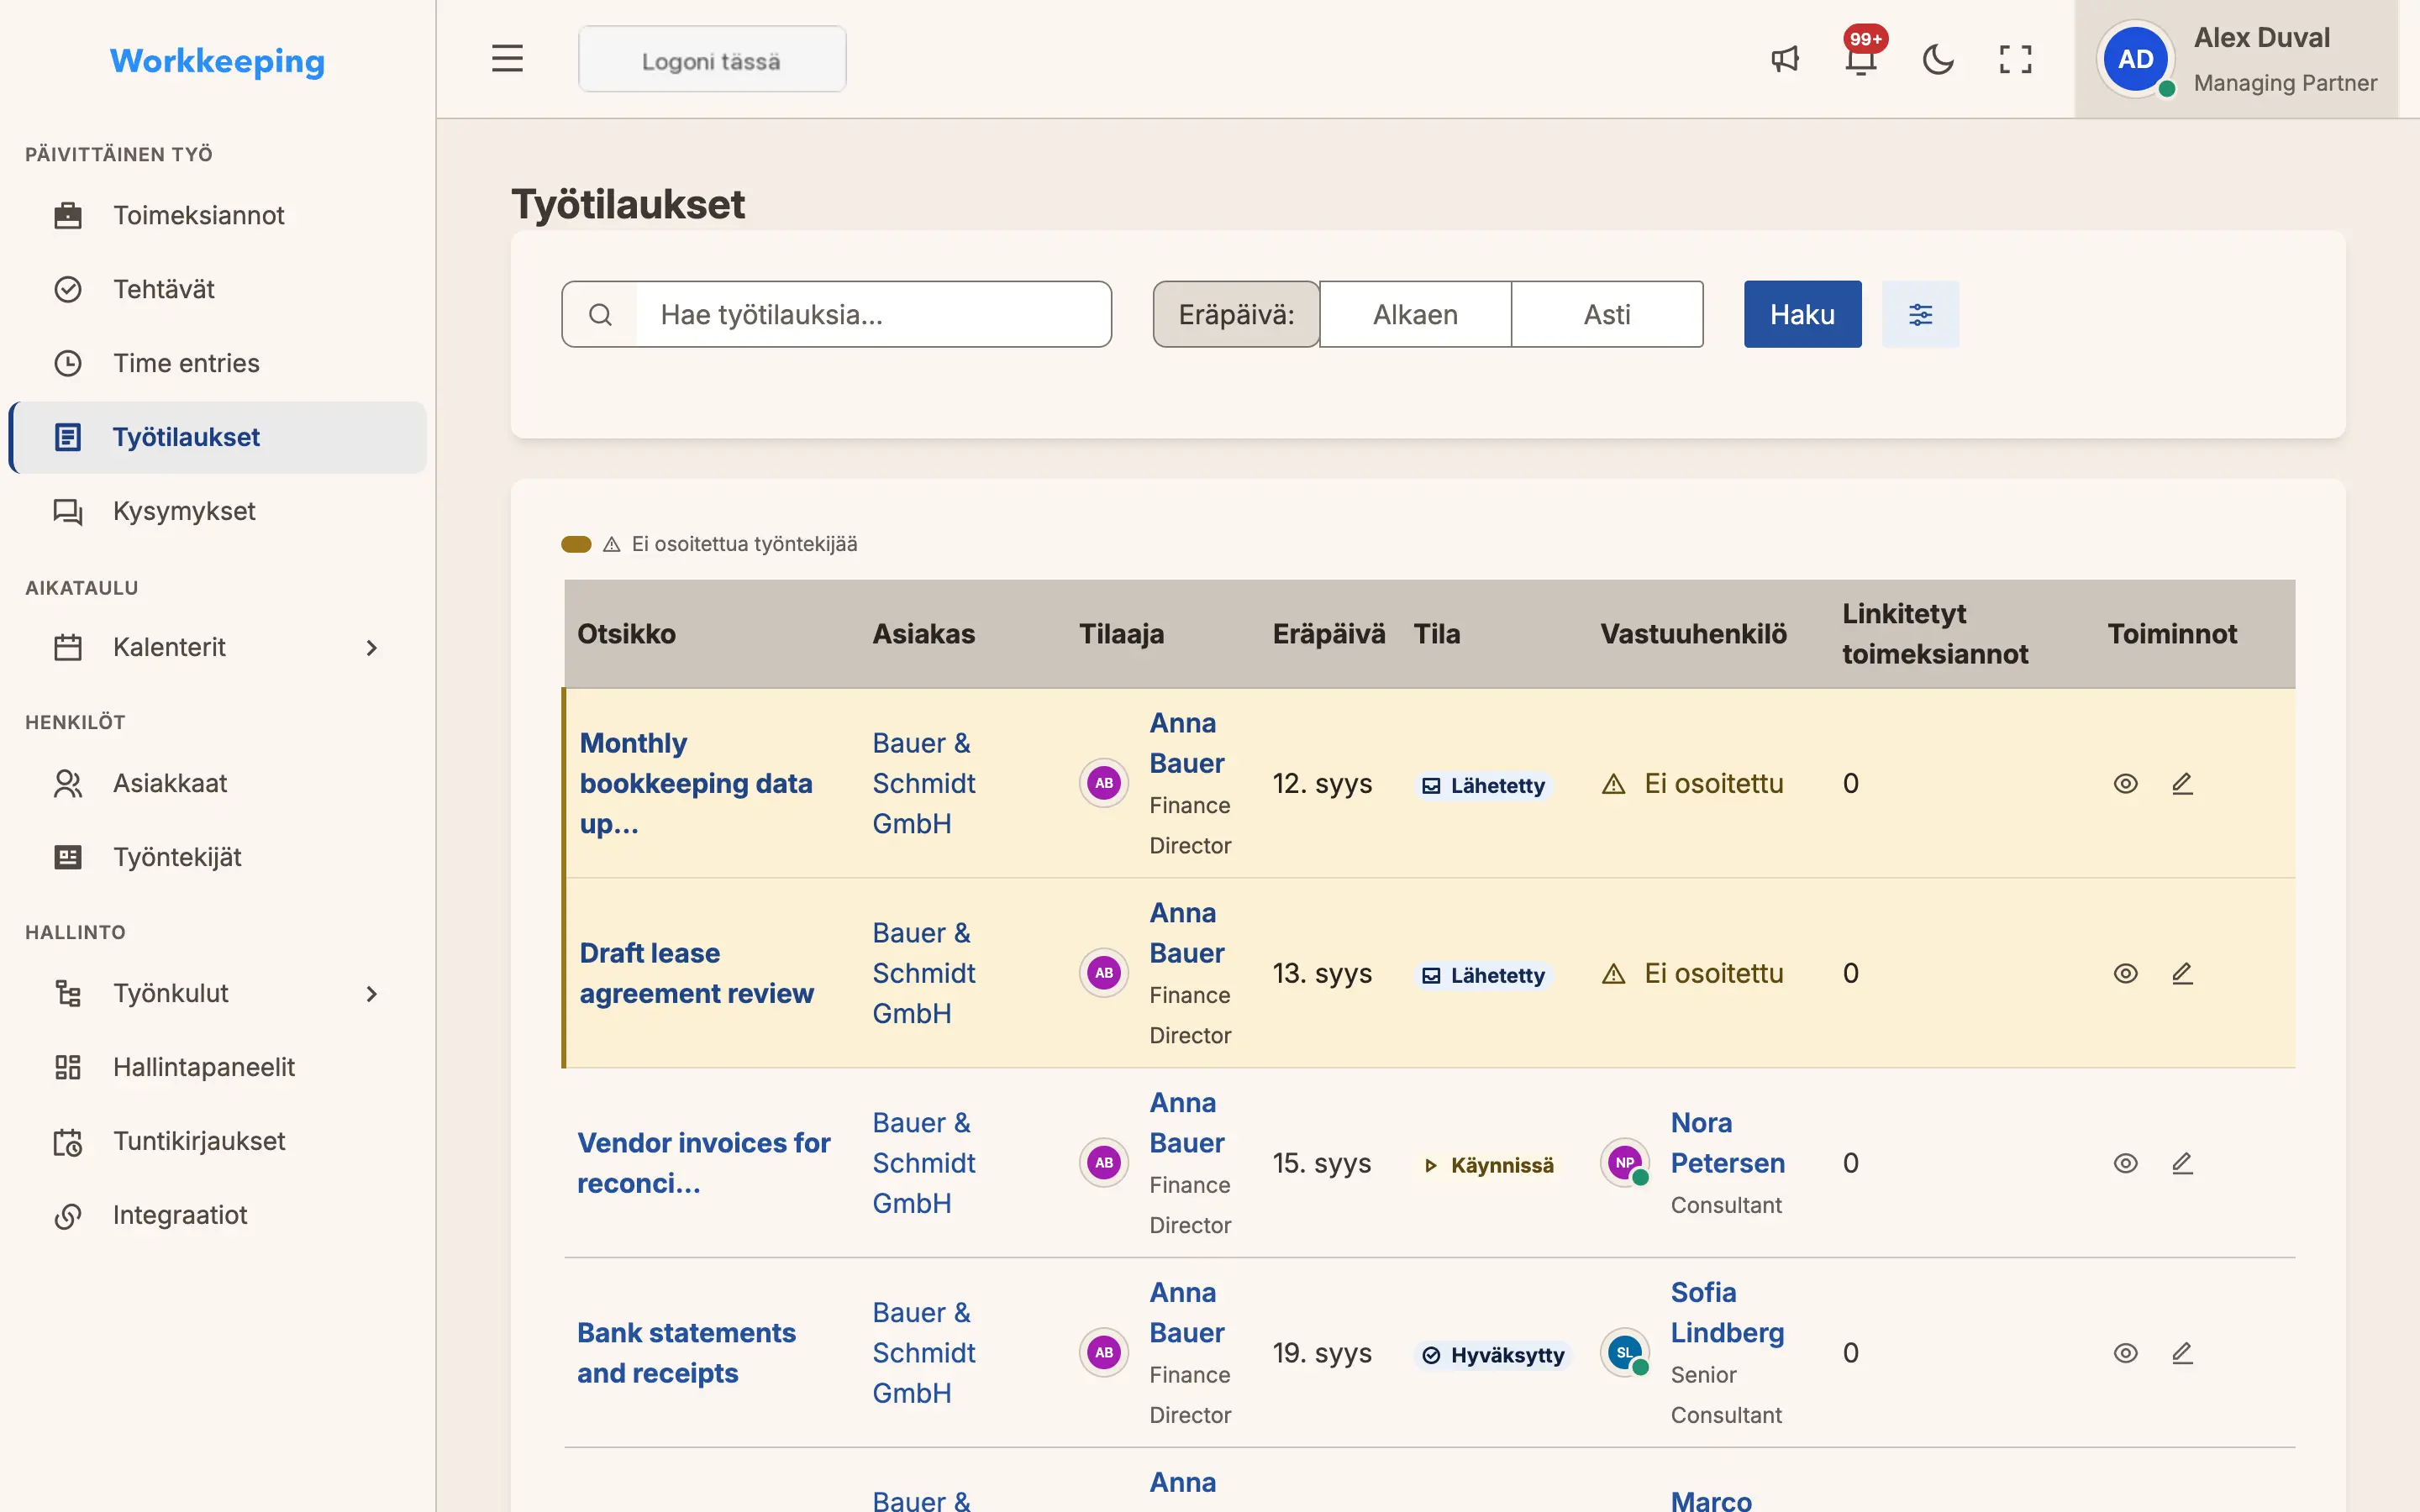The height and width of the screenshot is (1512, 2420).
Task: Open Työntekijät sidebar item
Action: click(218, 857)
